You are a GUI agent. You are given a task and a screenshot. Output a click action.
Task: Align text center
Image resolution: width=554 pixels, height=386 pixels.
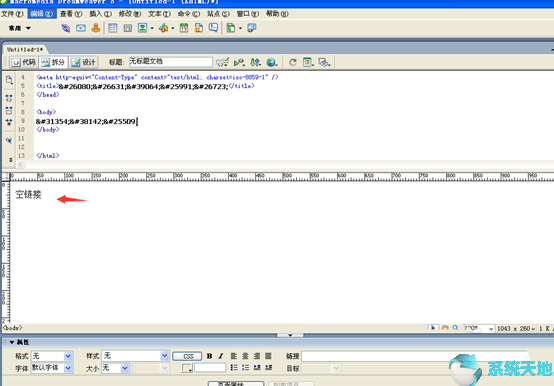pos(245,356)
